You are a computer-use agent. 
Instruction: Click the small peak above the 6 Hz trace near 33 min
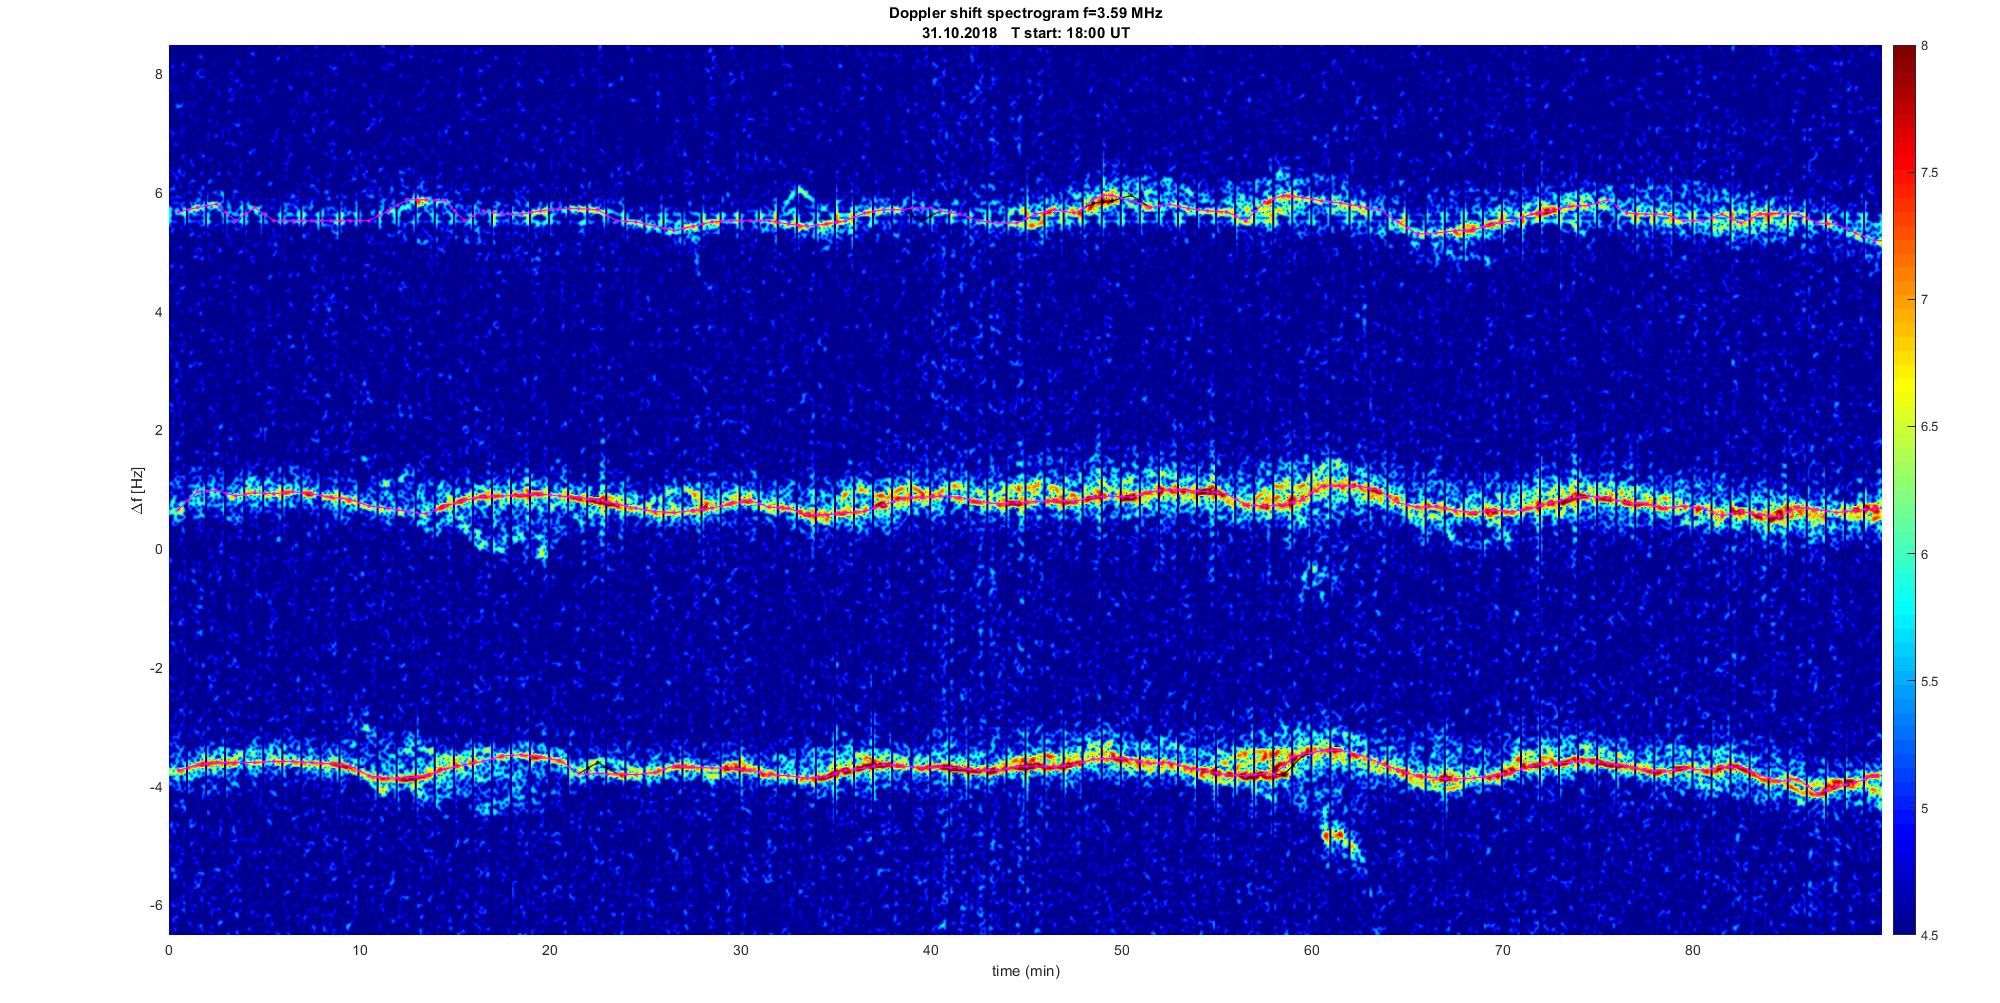point(798,196)
